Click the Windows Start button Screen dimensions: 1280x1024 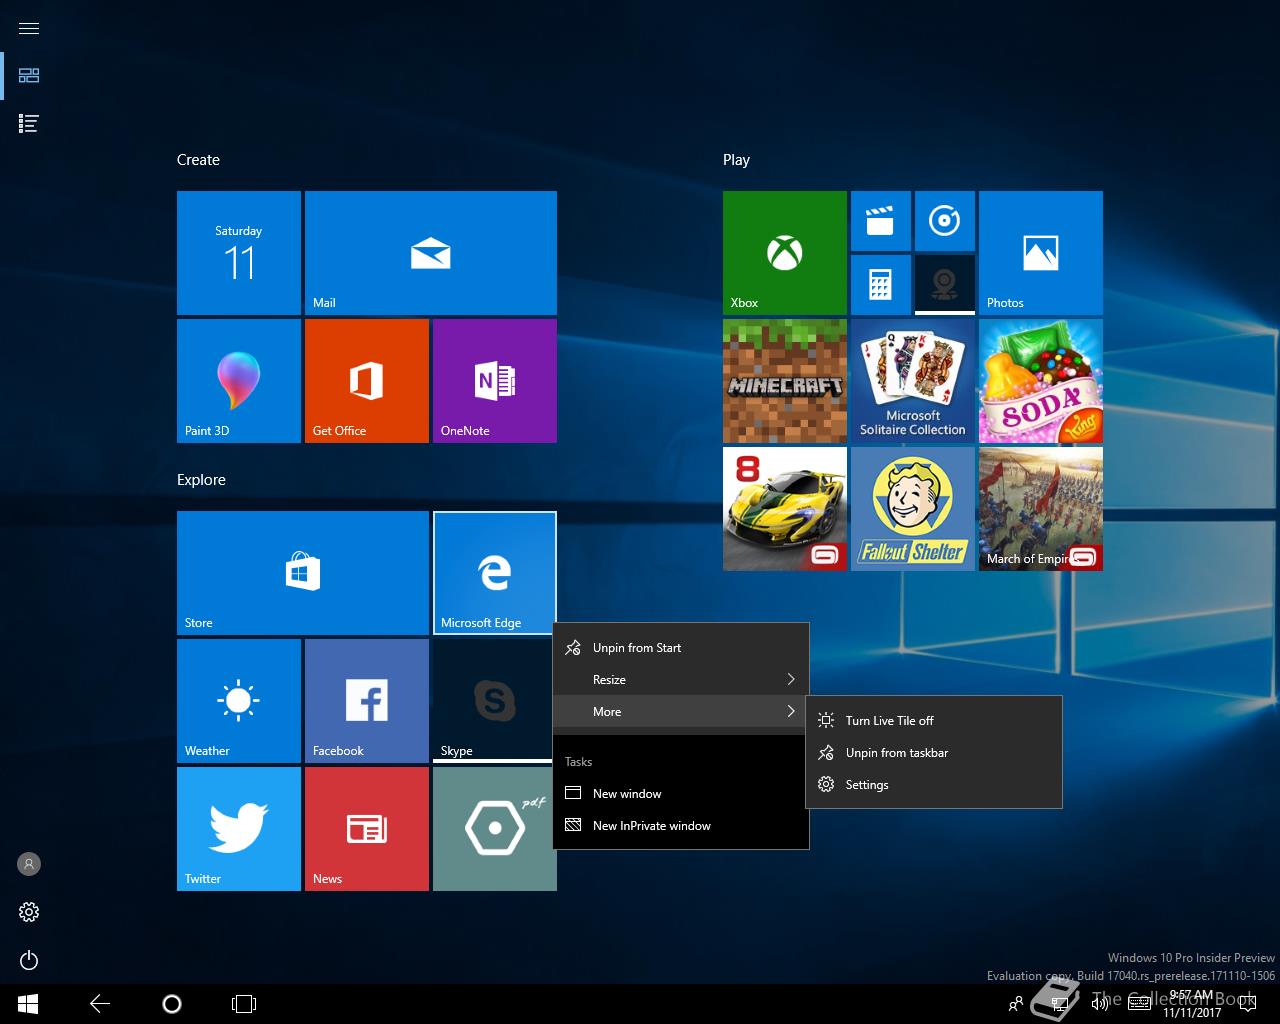27,1004
